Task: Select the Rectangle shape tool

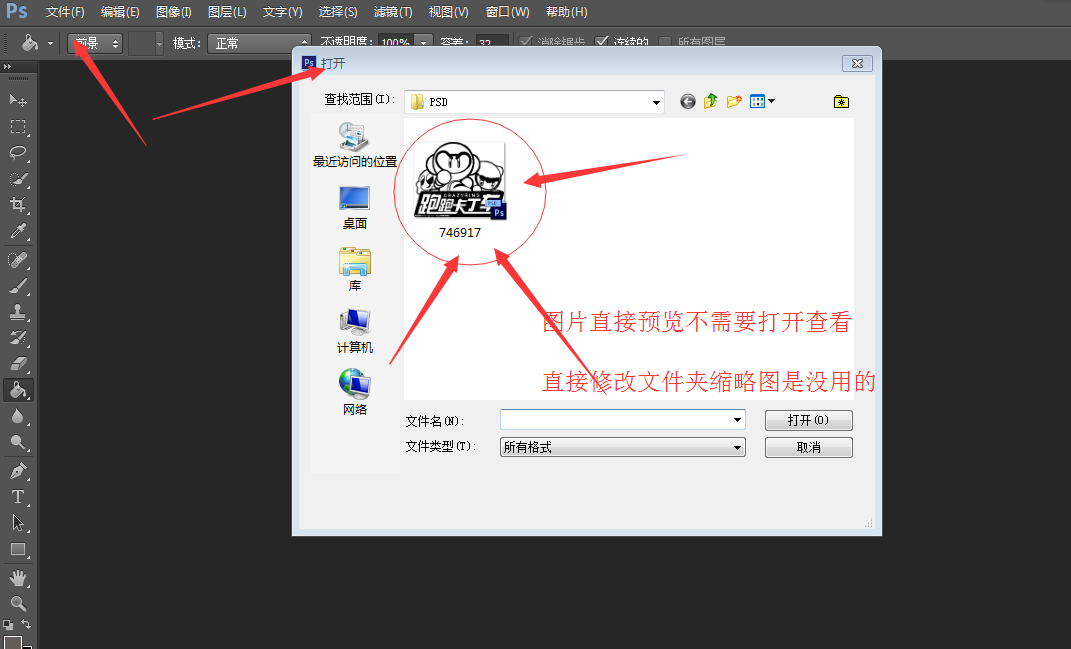Action: pyautogui.click(x=18, y=550)
